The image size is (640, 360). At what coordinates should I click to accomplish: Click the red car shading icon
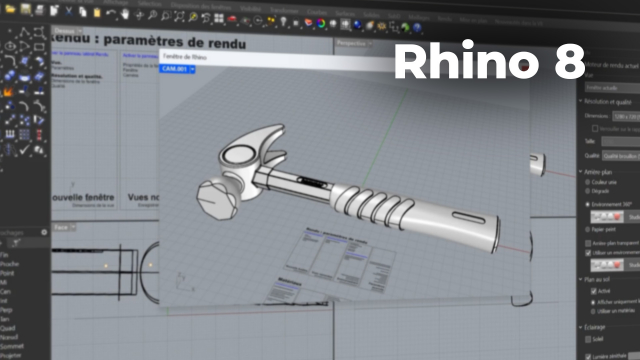point(232,19)
